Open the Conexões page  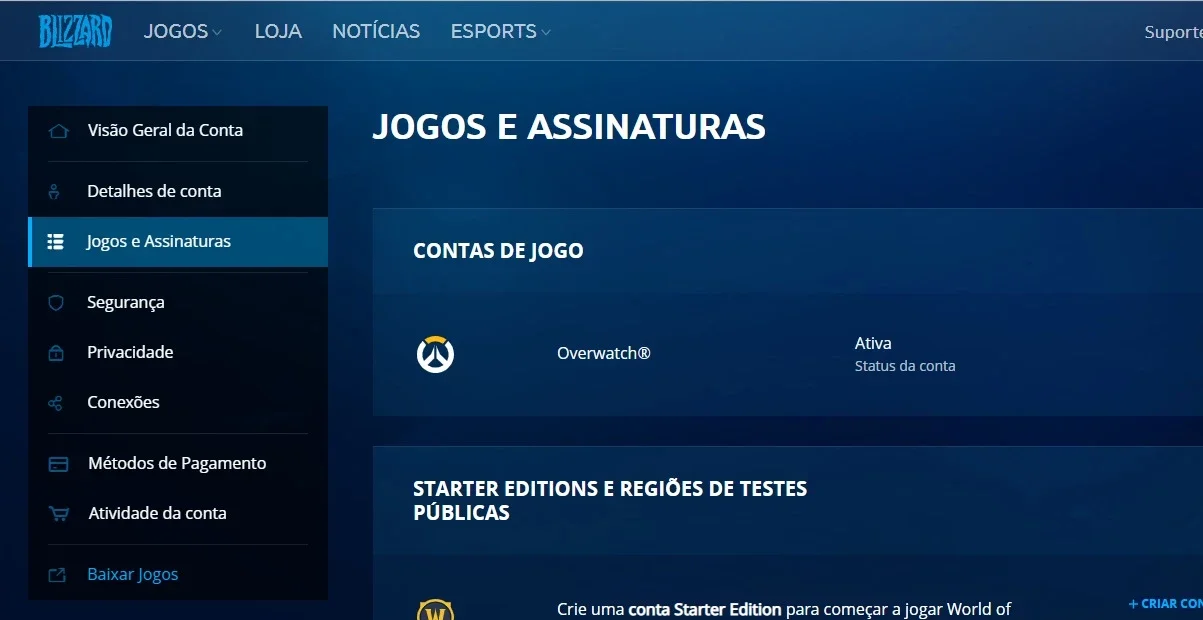coord(178,403)
